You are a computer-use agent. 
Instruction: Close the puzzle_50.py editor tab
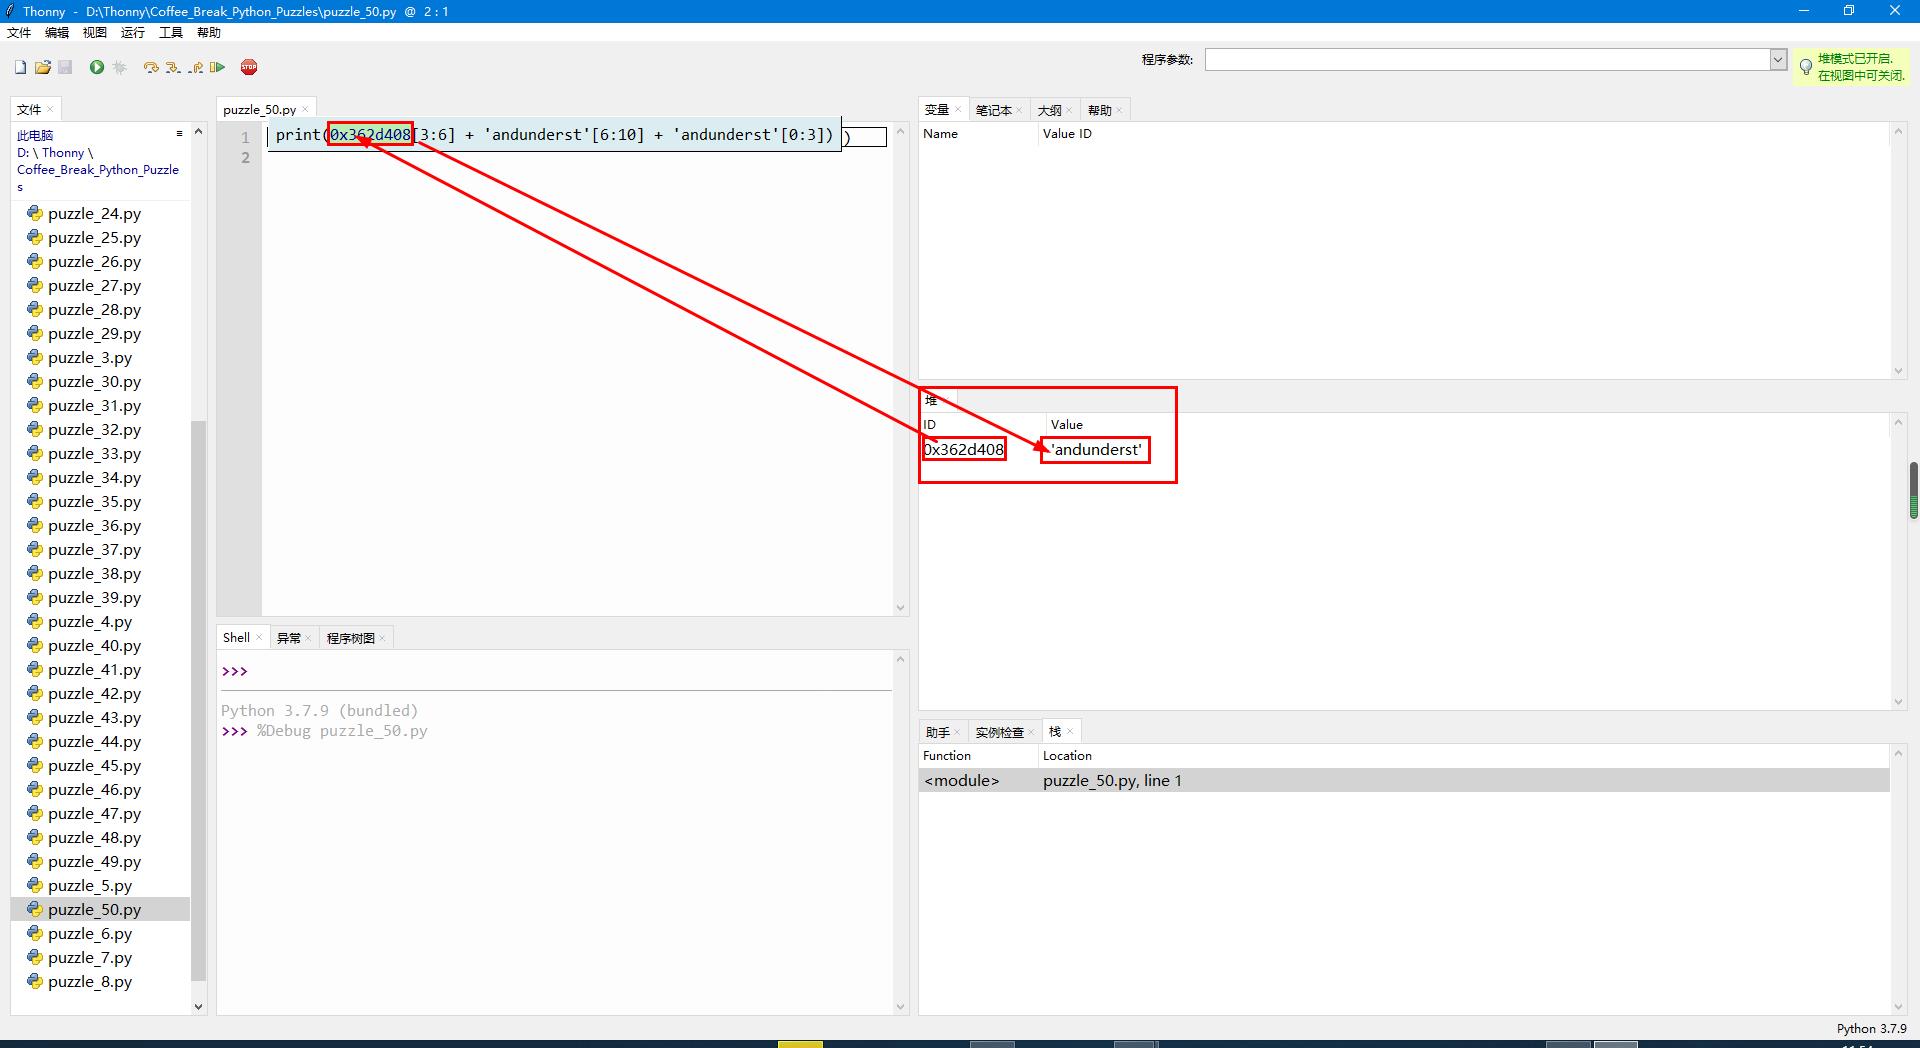click(306, 110)
